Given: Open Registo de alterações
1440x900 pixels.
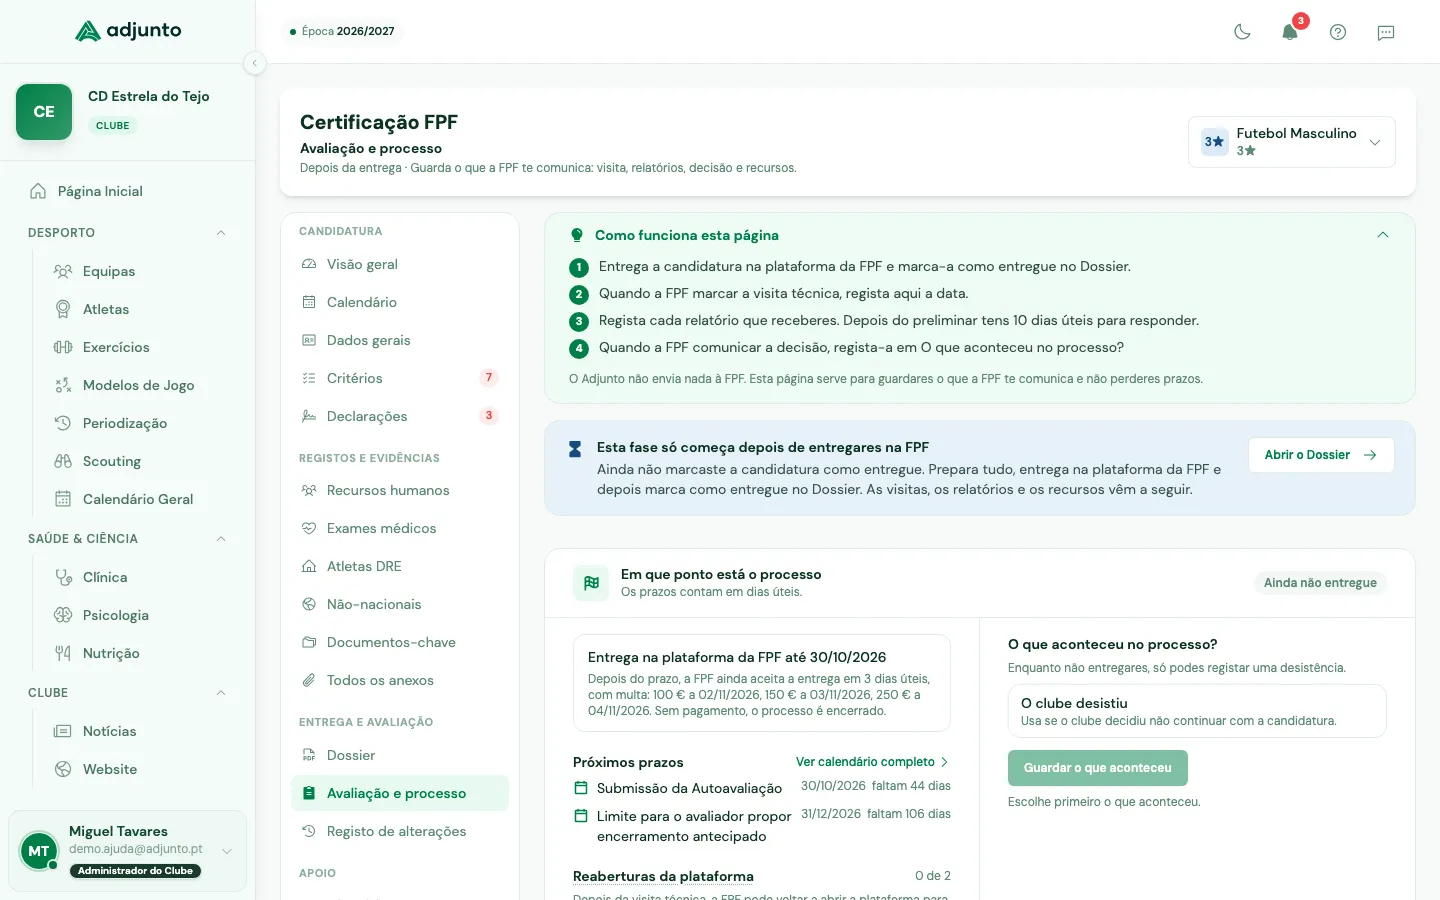Looking at the screenshot, I should (400, 831).
